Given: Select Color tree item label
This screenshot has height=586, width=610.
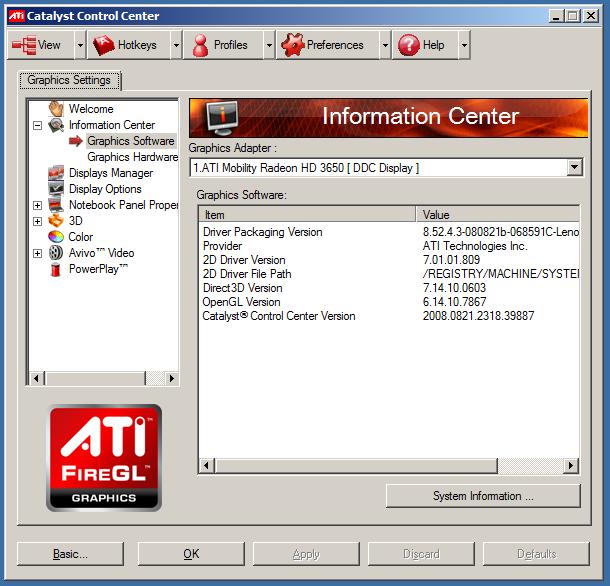Looking at the screenshot, I should pos(81,237).
